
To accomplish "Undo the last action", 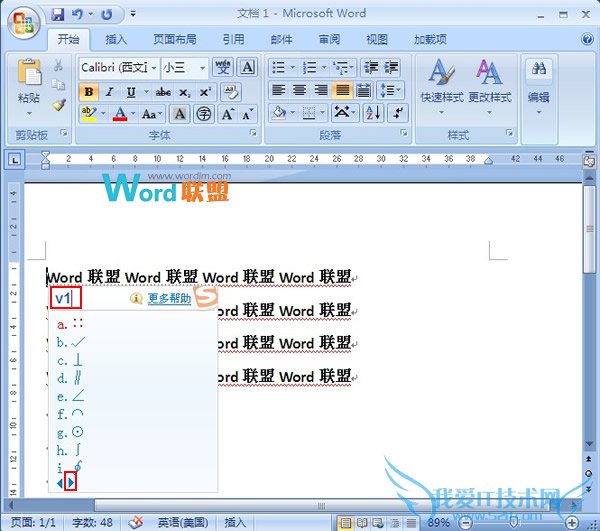I will click(77, 15).
